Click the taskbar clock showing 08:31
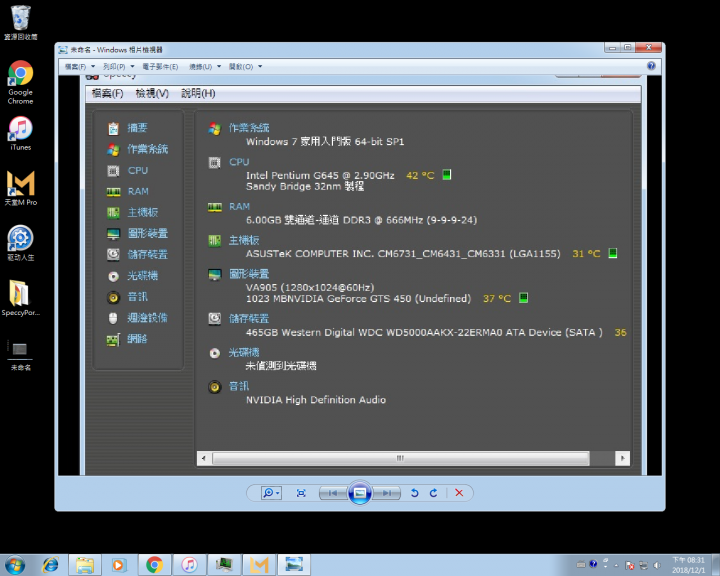 [688, 565]
